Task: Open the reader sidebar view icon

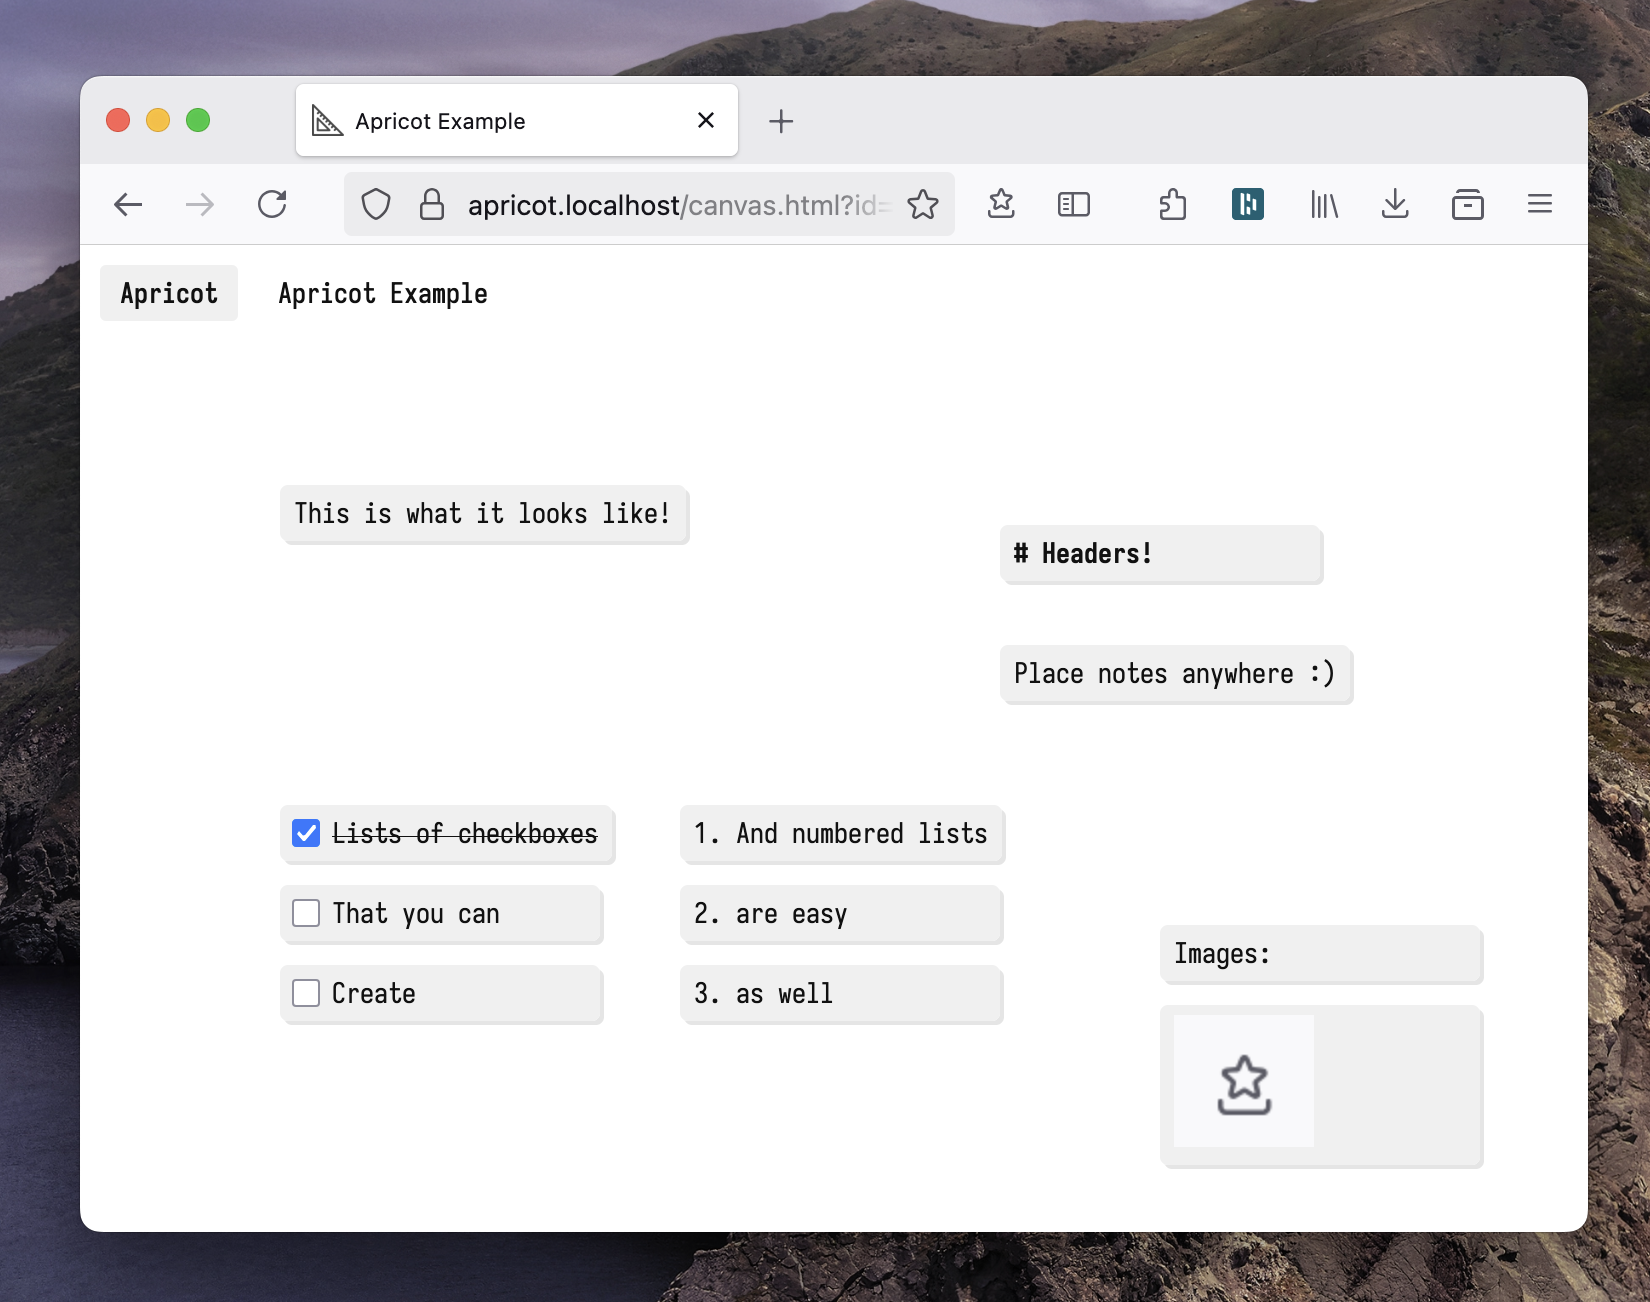Action: 1073,205
